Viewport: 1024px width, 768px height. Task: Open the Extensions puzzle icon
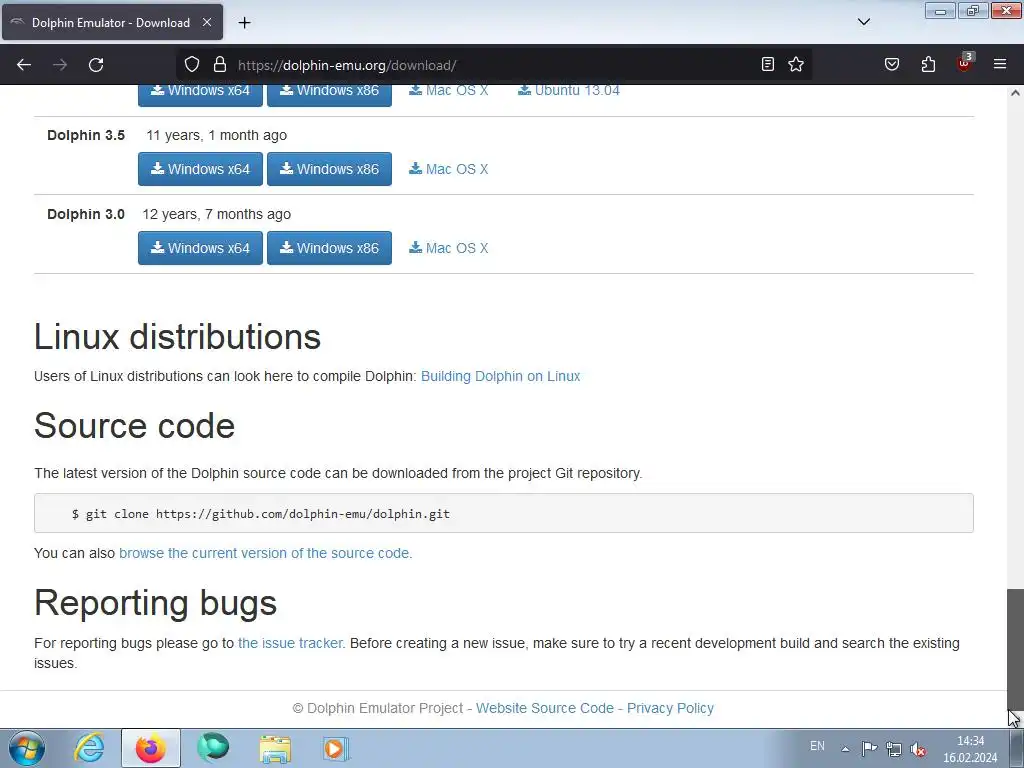click(x=928, y=64)
